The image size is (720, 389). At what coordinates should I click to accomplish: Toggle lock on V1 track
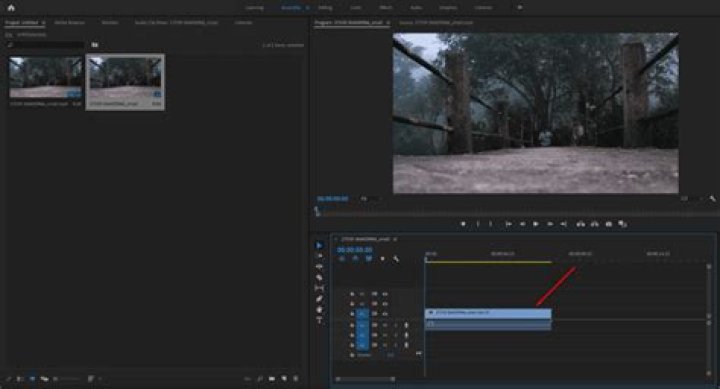pyautogui.click(x=352, y=314)
